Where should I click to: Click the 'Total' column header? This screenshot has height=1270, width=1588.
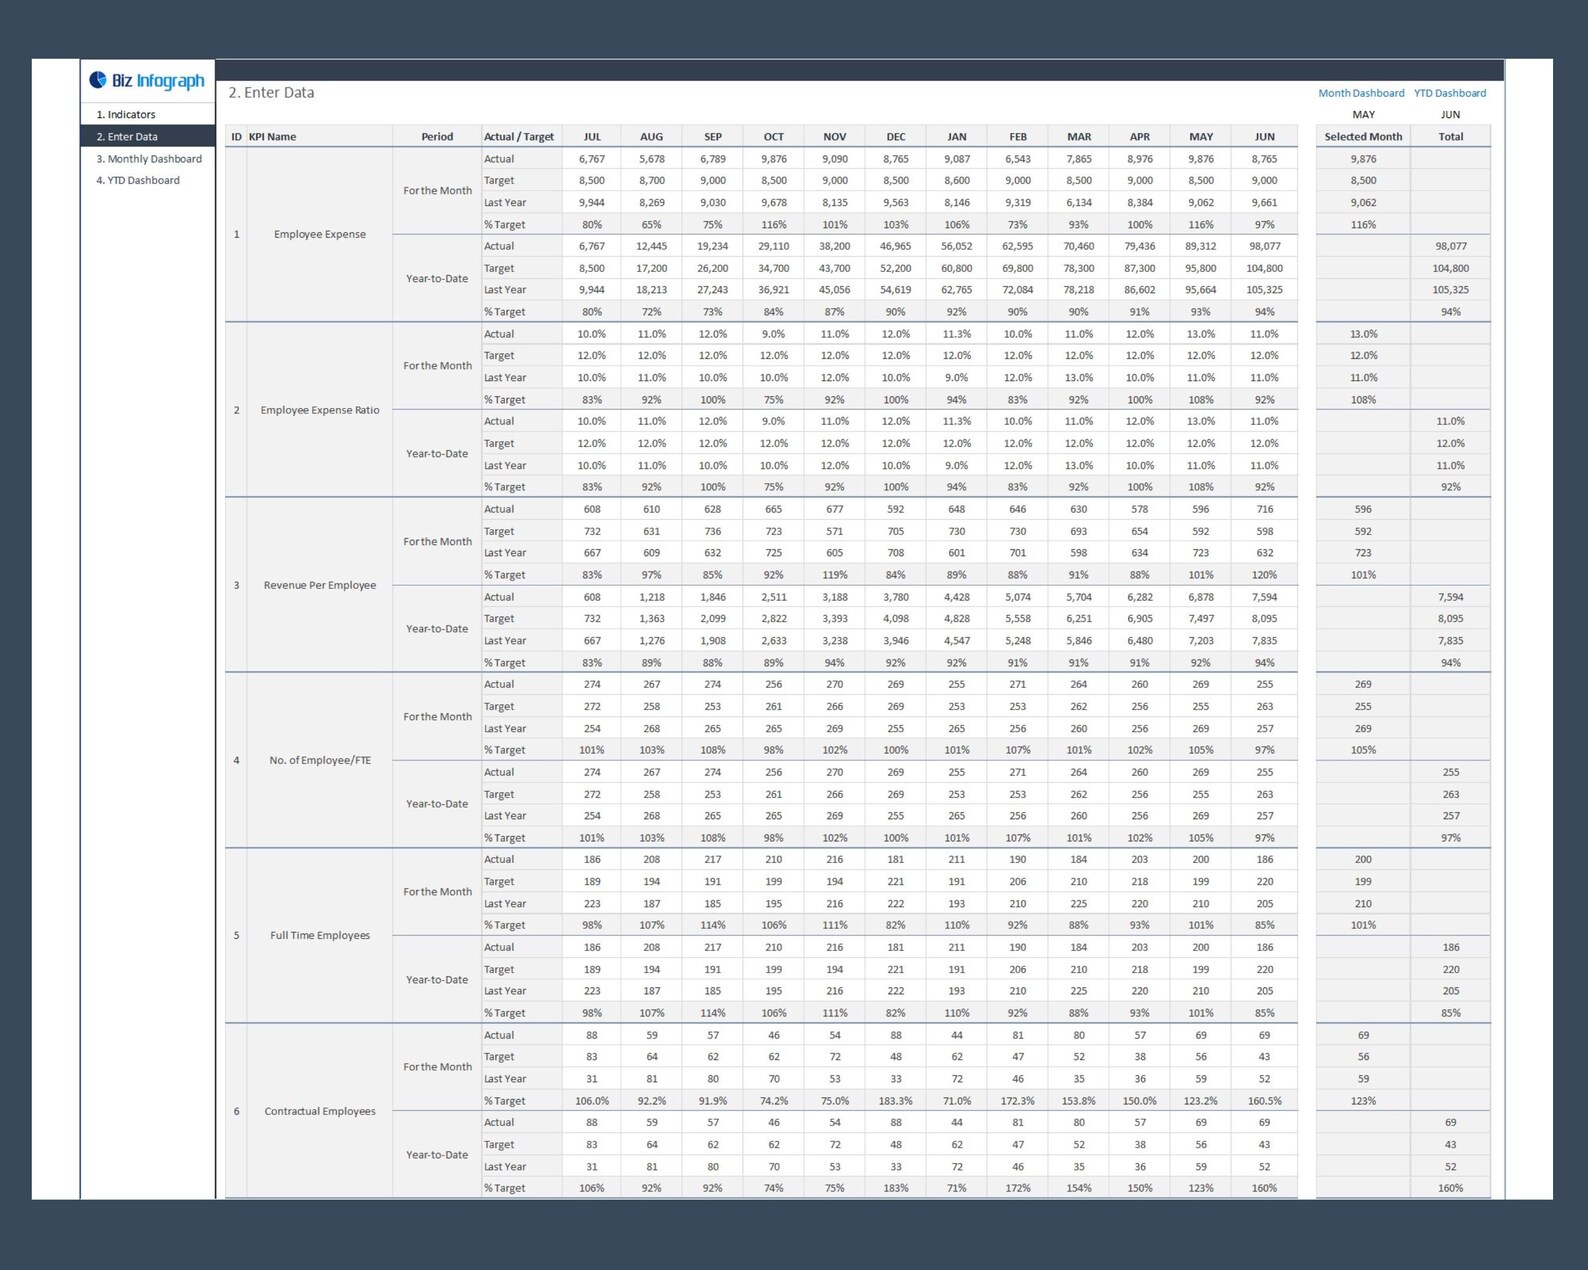(x=1450, y=136)
